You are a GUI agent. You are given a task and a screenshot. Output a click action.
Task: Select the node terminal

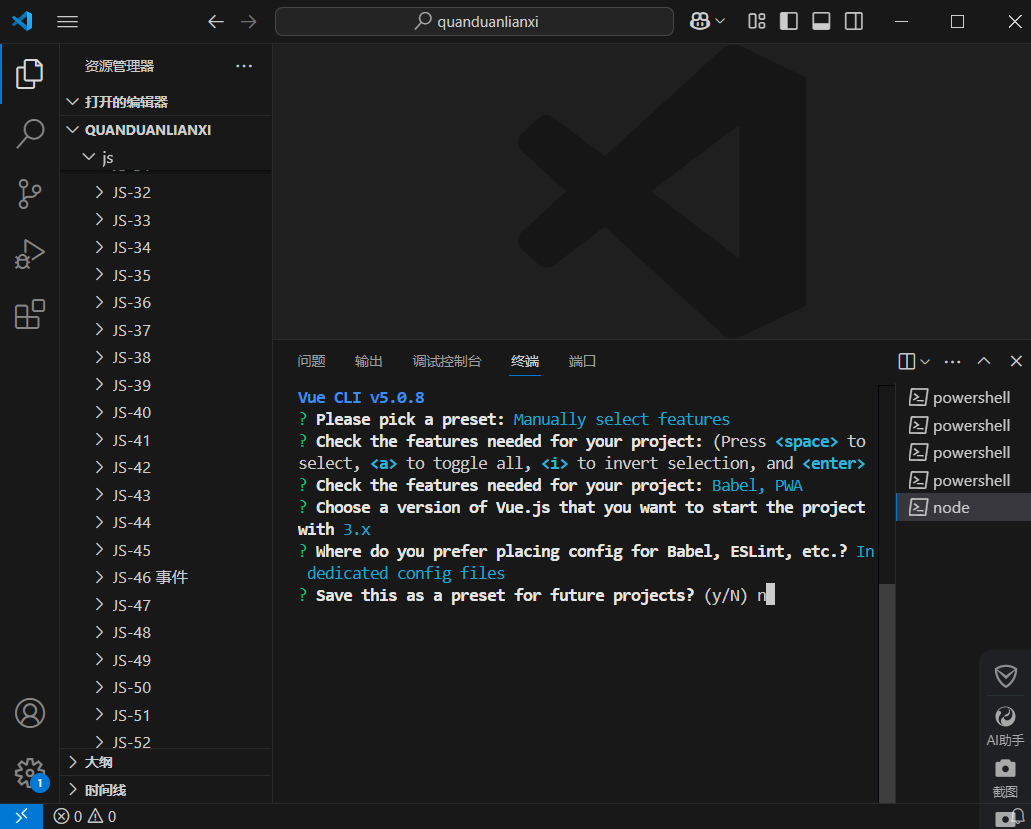coord(963,508)
